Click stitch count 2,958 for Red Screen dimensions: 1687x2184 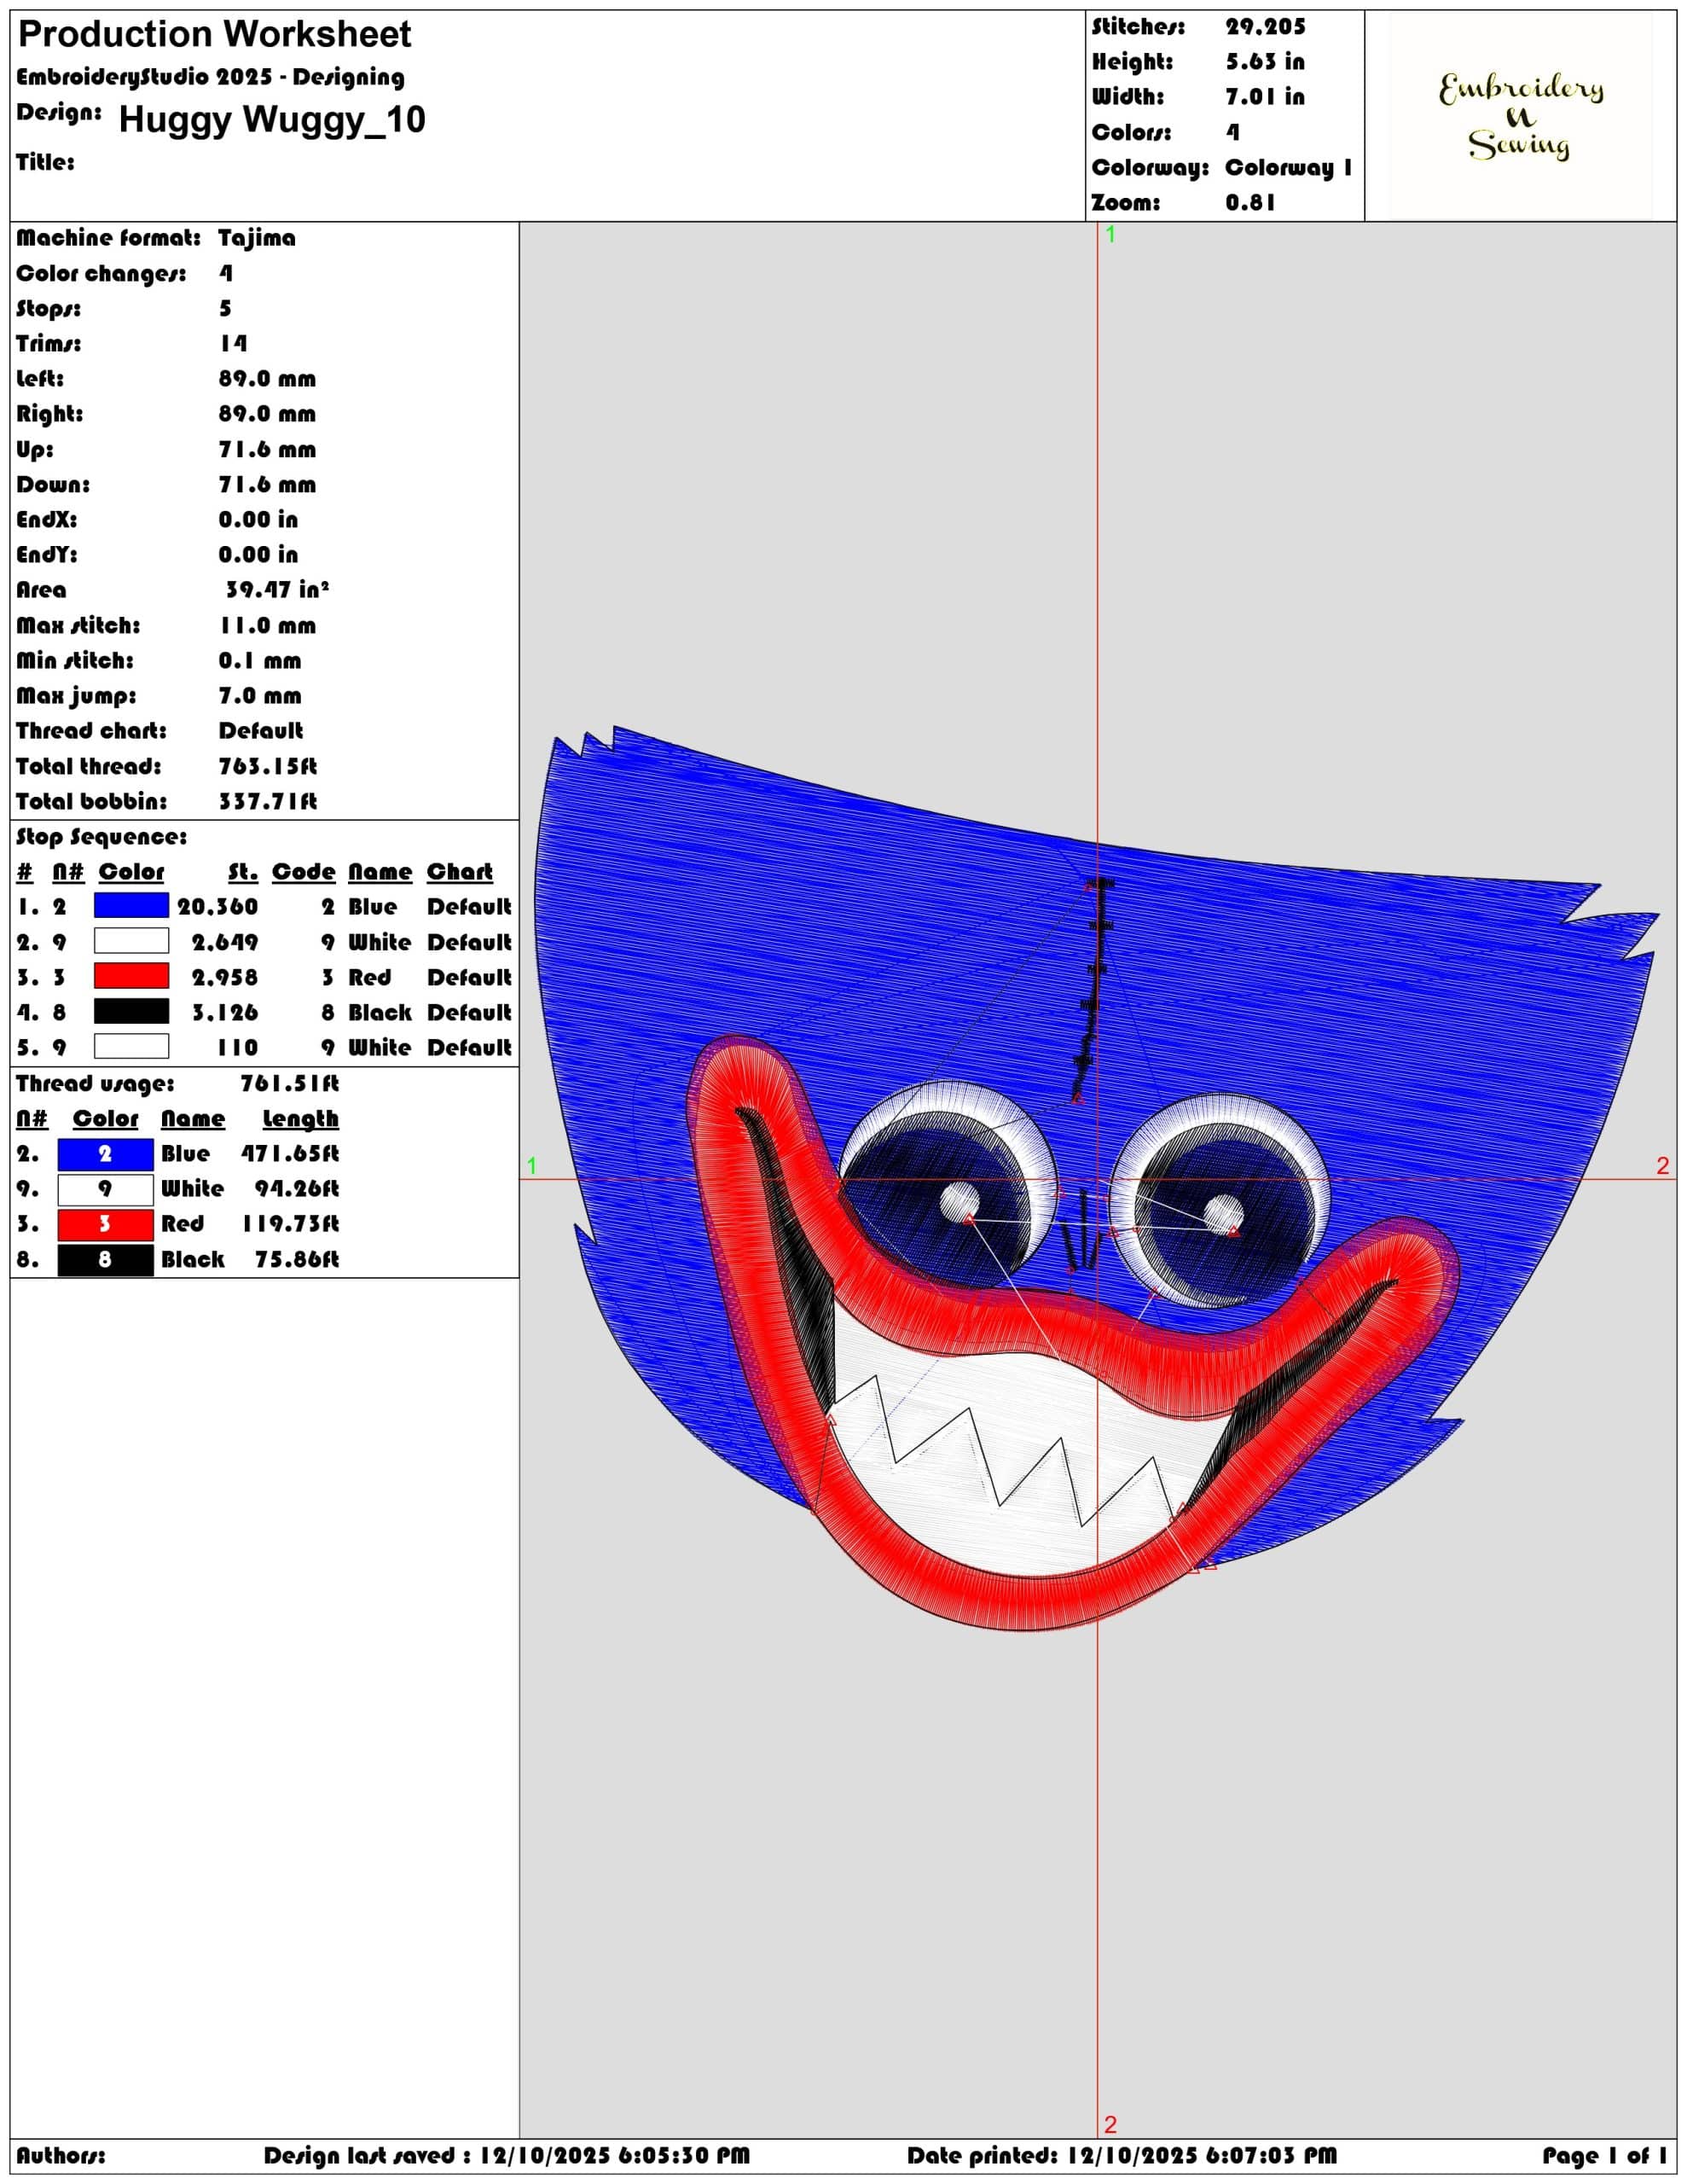coord(225,977)
